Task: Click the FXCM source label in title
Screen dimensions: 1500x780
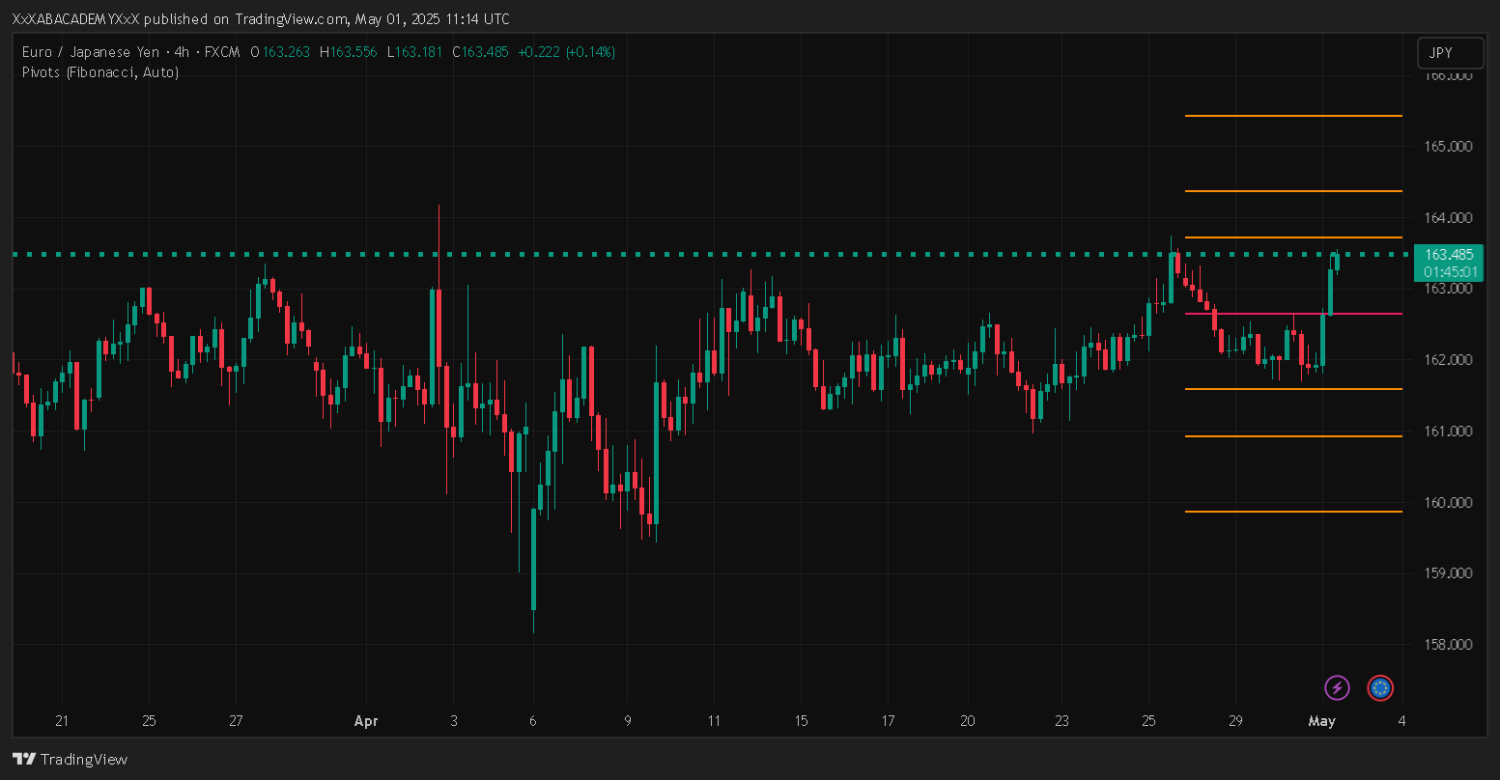Action: (224, 52)
